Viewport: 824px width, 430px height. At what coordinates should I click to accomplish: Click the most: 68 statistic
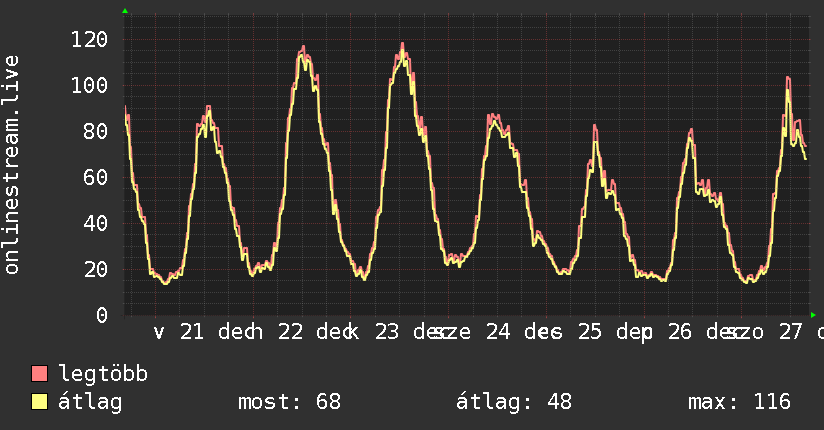click(290, 402)
